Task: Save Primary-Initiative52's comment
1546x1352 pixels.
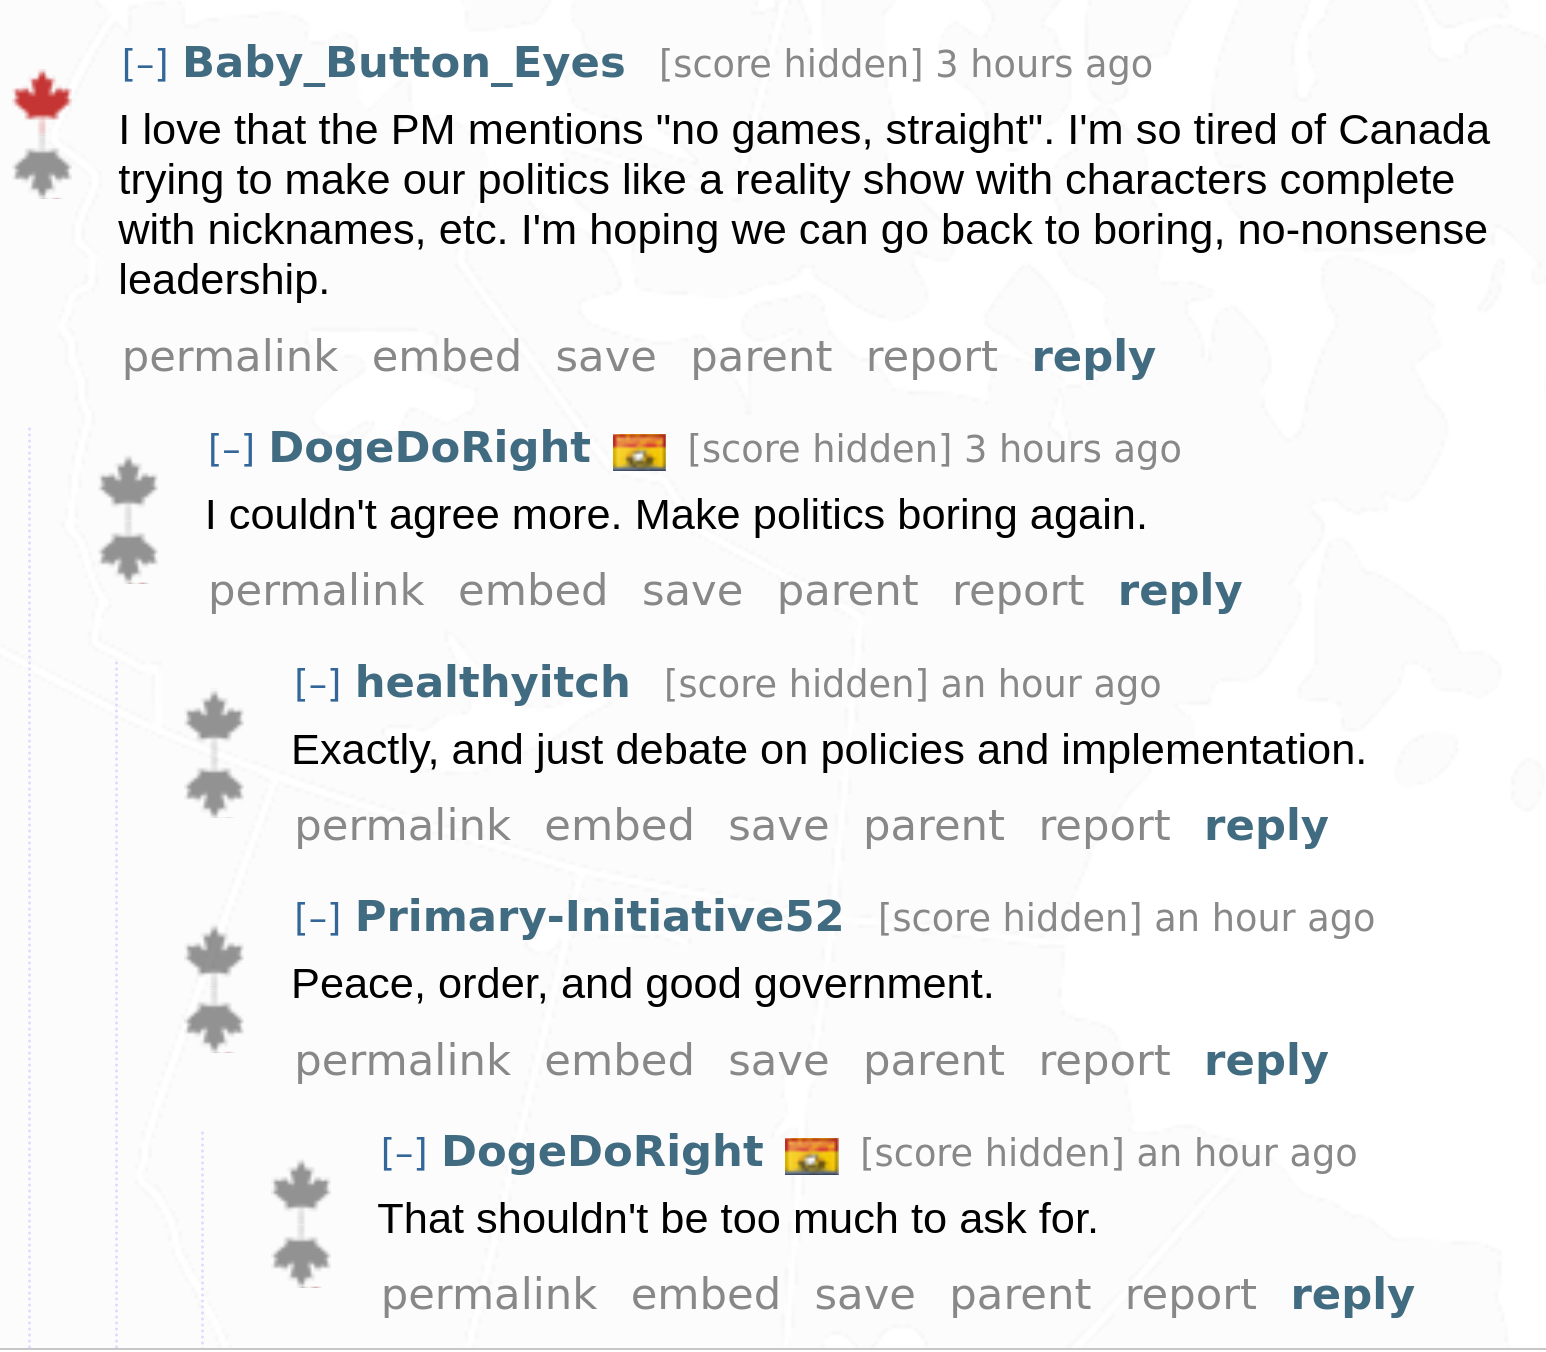Action: click(778, 1061)
